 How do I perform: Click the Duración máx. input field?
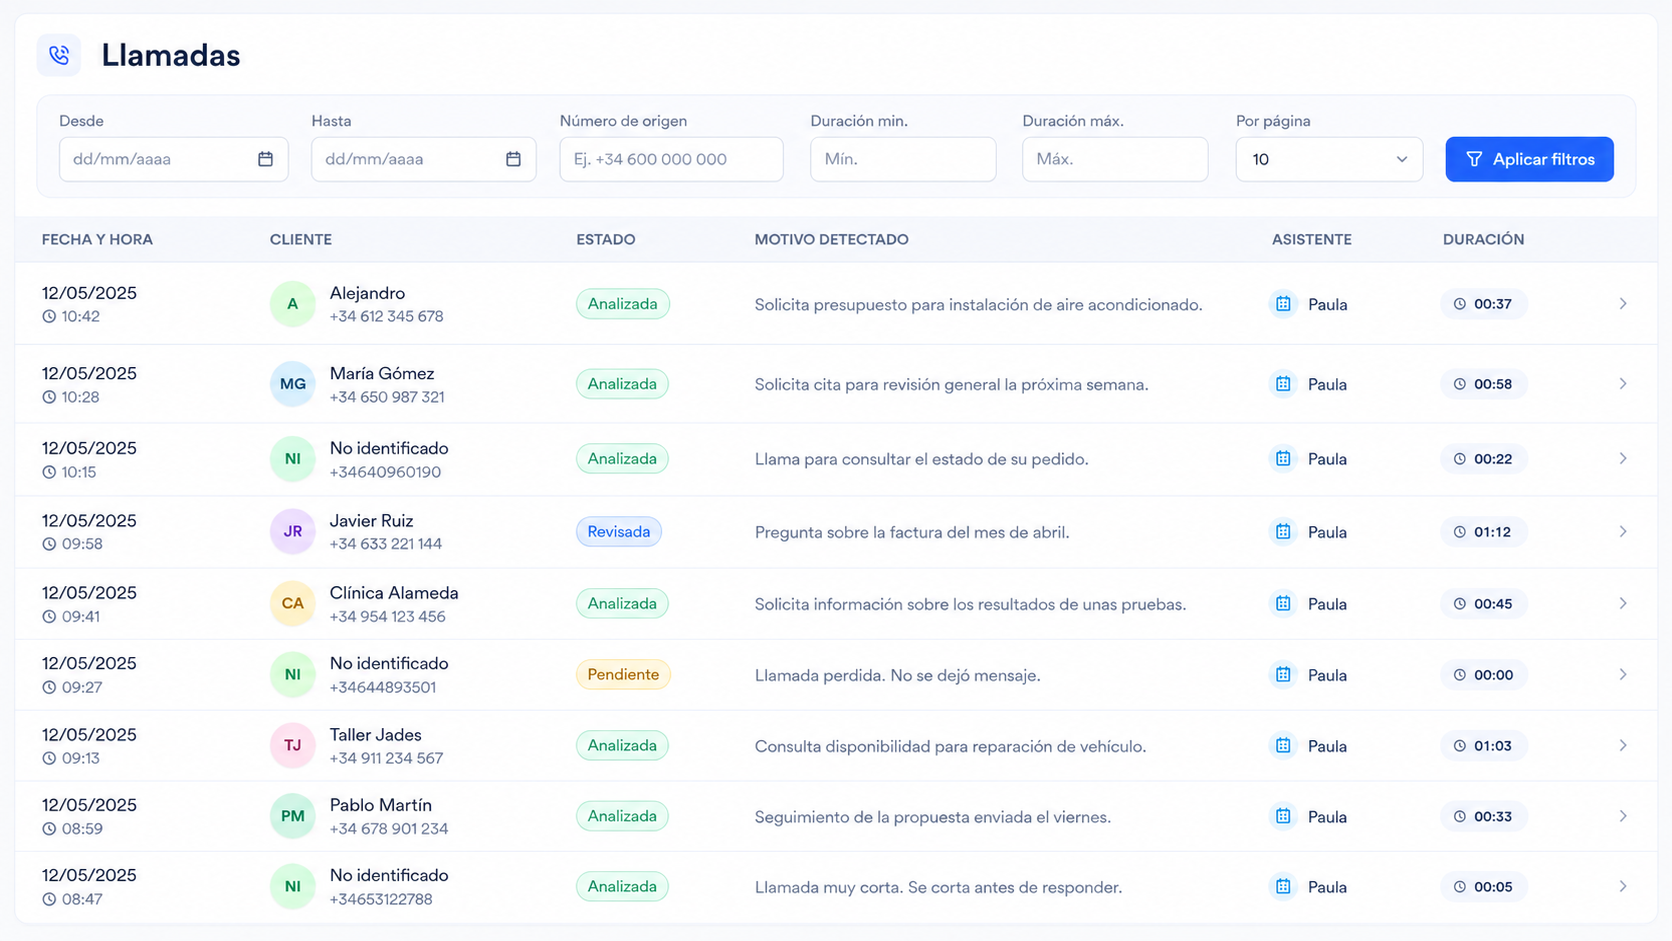[1115, 159]
